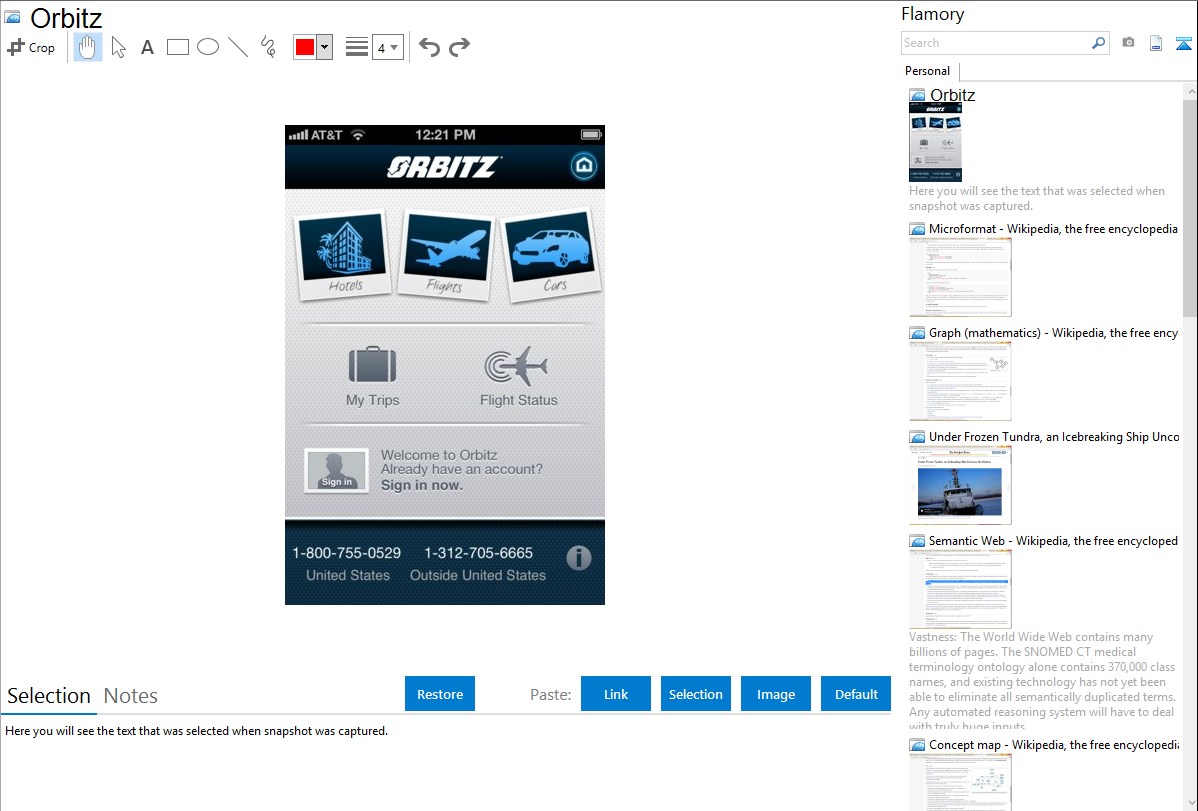Click the search magnifier icon
The image size is (1198, 811).
click(x=1099, y=43)
